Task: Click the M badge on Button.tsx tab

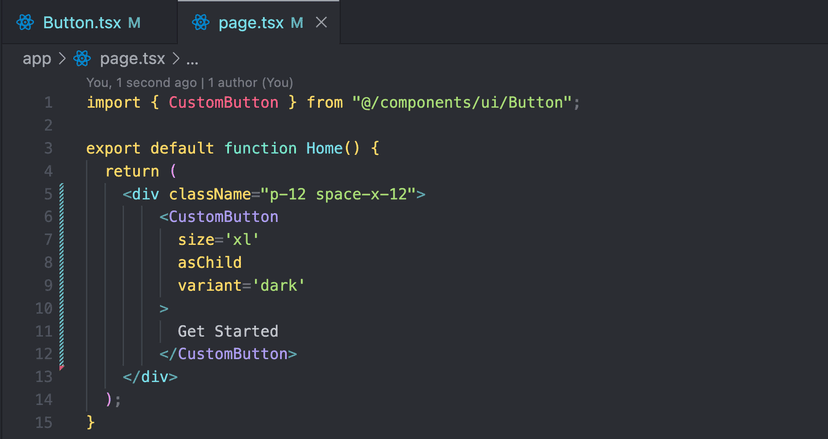Action: (x=135, y=22)
